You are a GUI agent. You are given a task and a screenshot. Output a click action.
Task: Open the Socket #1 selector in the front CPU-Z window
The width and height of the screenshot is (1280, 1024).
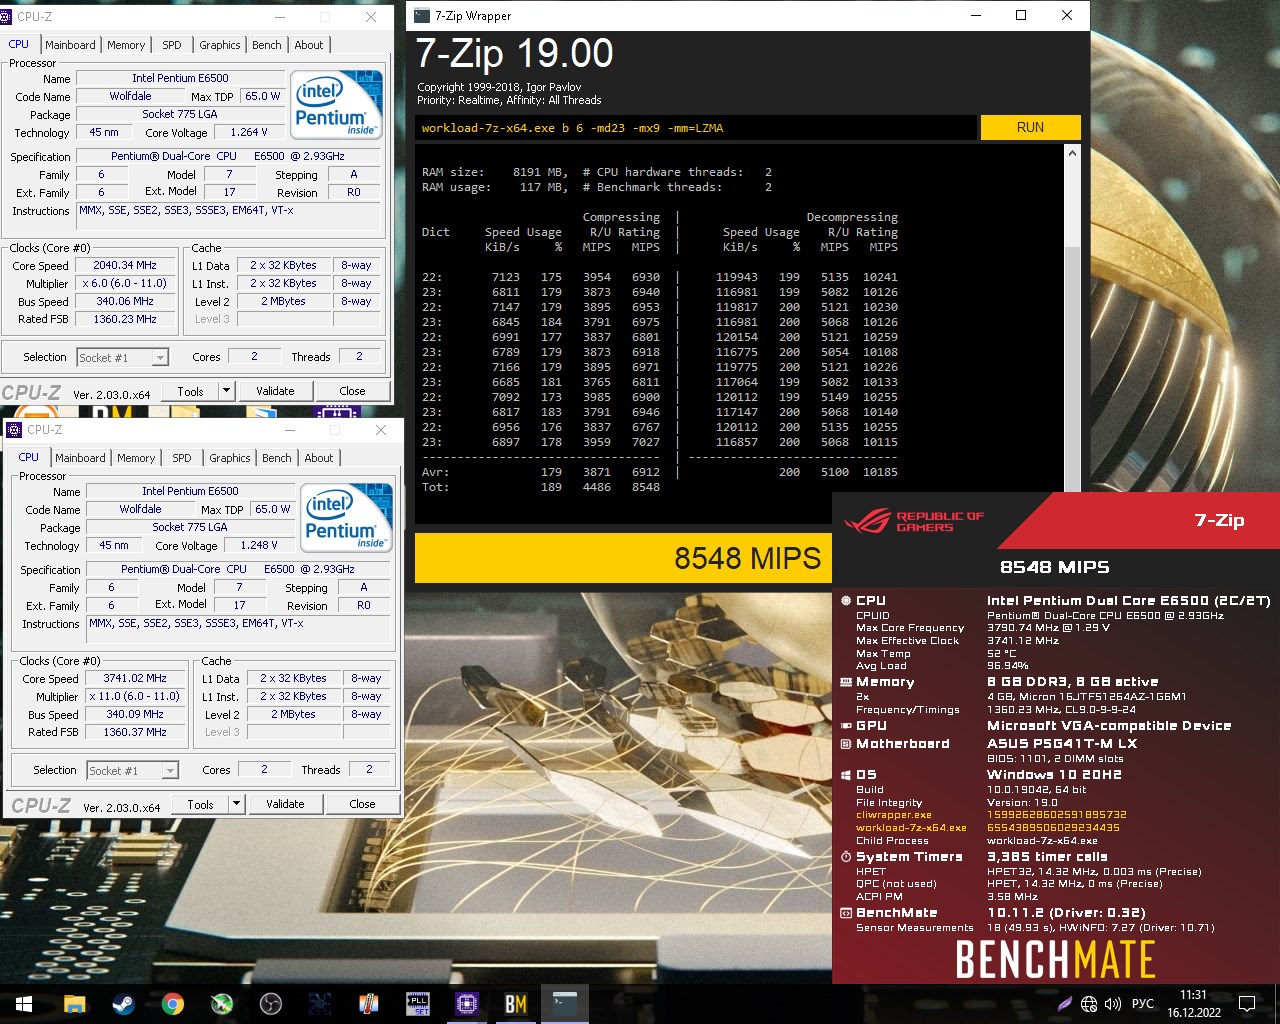click(132, 770)
